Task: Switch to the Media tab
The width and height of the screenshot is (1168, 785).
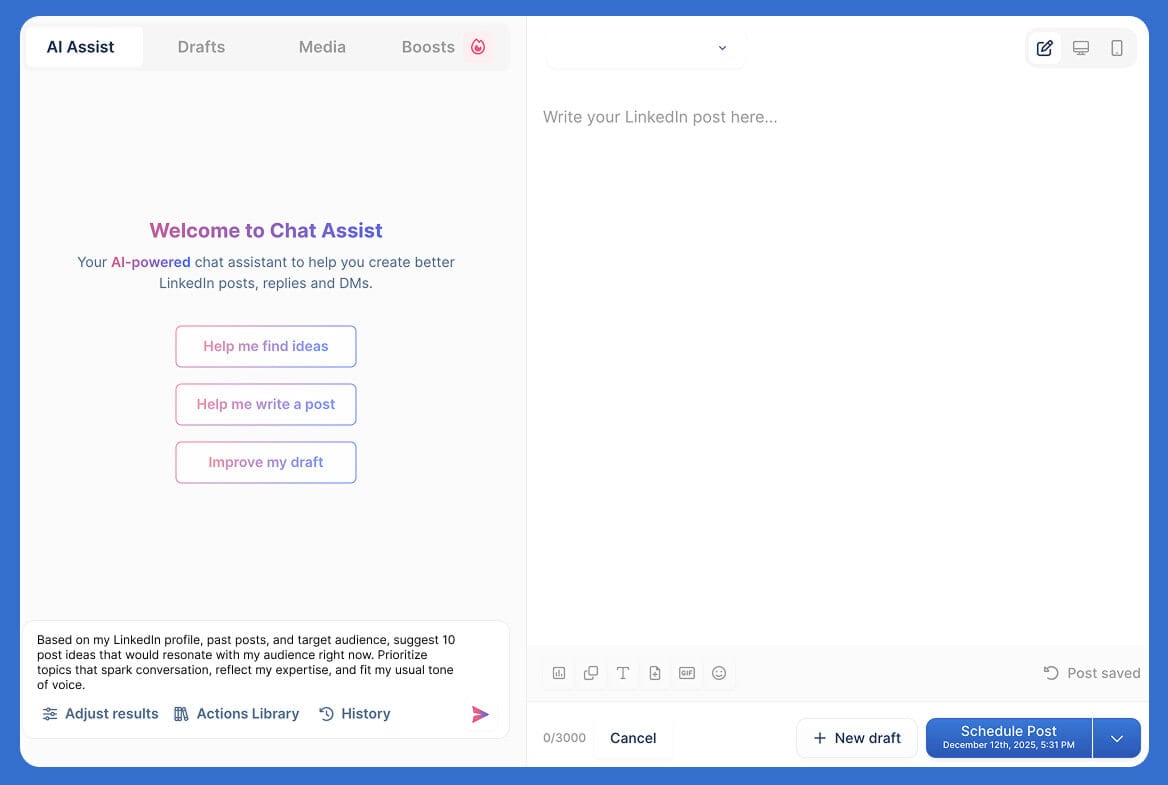Action: pos(322,47)
